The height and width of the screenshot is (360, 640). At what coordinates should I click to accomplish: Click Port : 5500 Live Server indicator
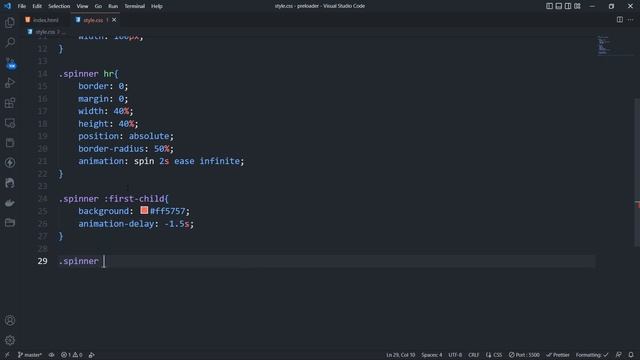click(524, 355)
